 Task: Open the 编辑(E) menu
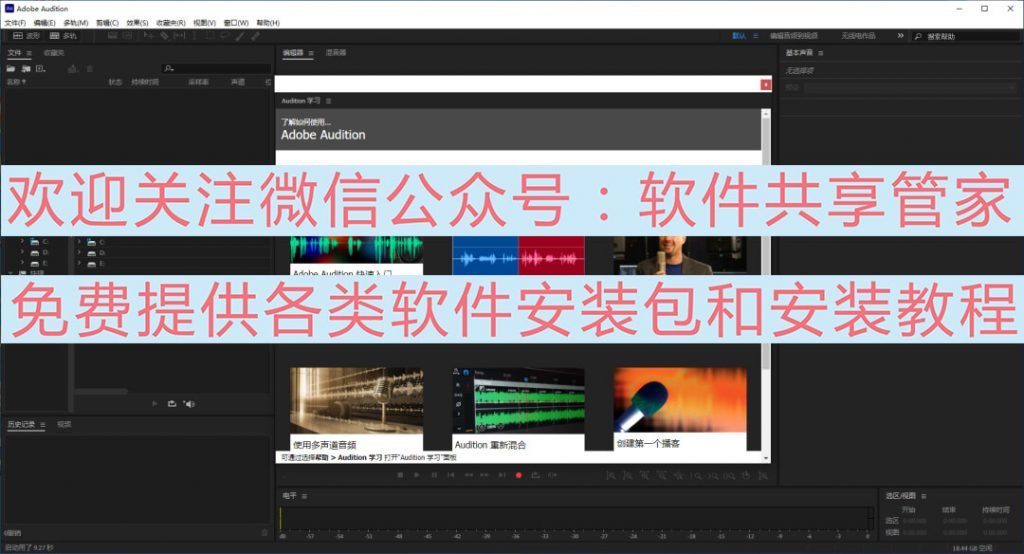[44, 23]
